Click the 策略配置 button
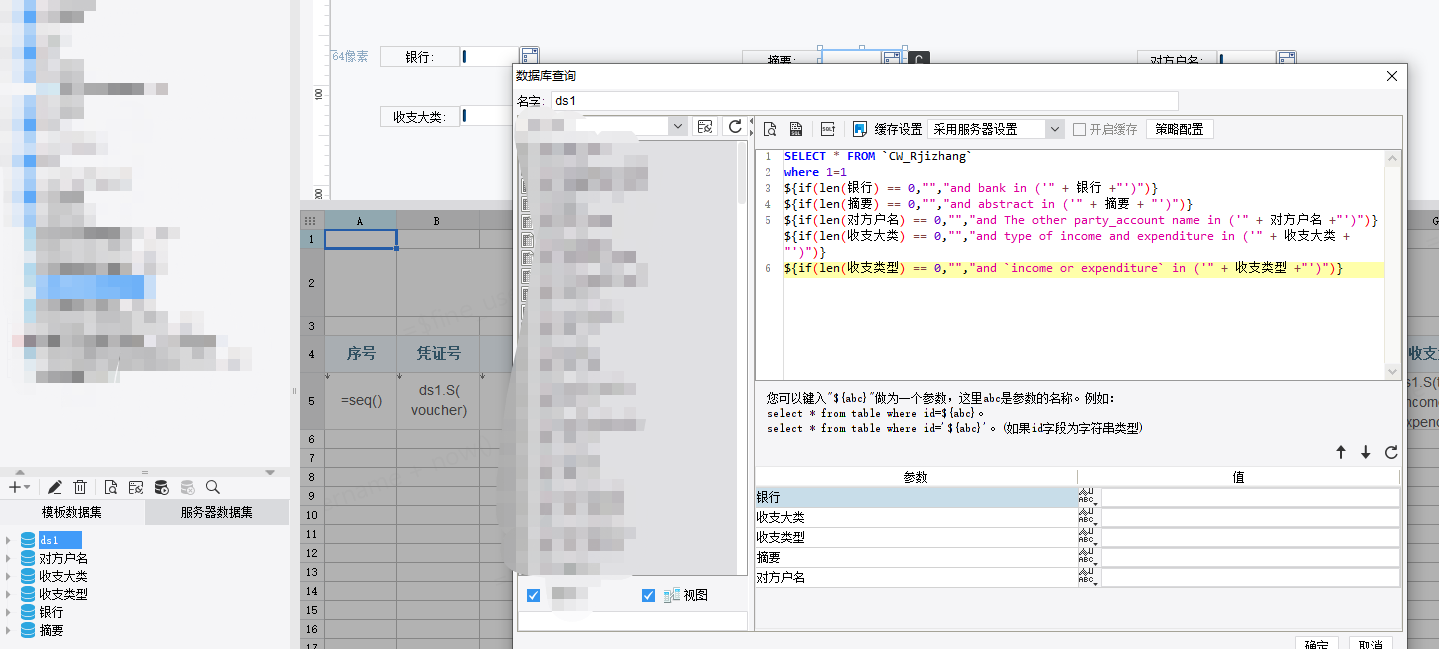Screen dimensions: 1439x649 (x=1179, y=129)
